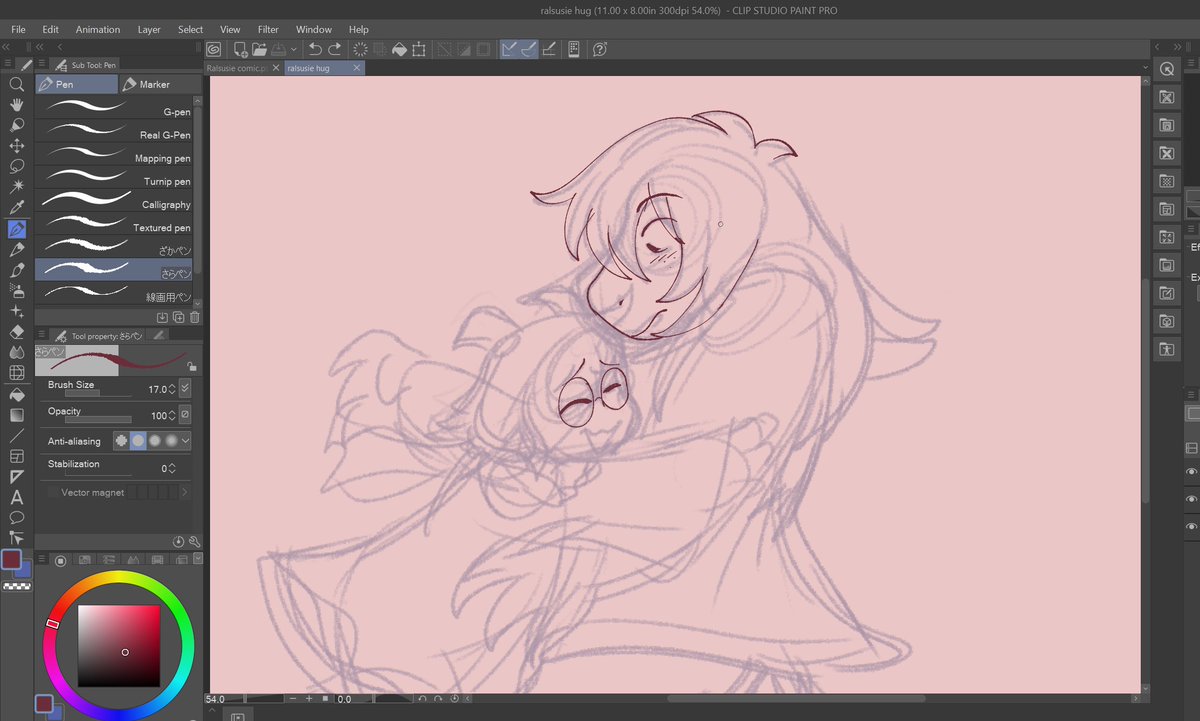Select the Hand move-view tool
The image size is (1200, 721).
[x=17, y=105]
